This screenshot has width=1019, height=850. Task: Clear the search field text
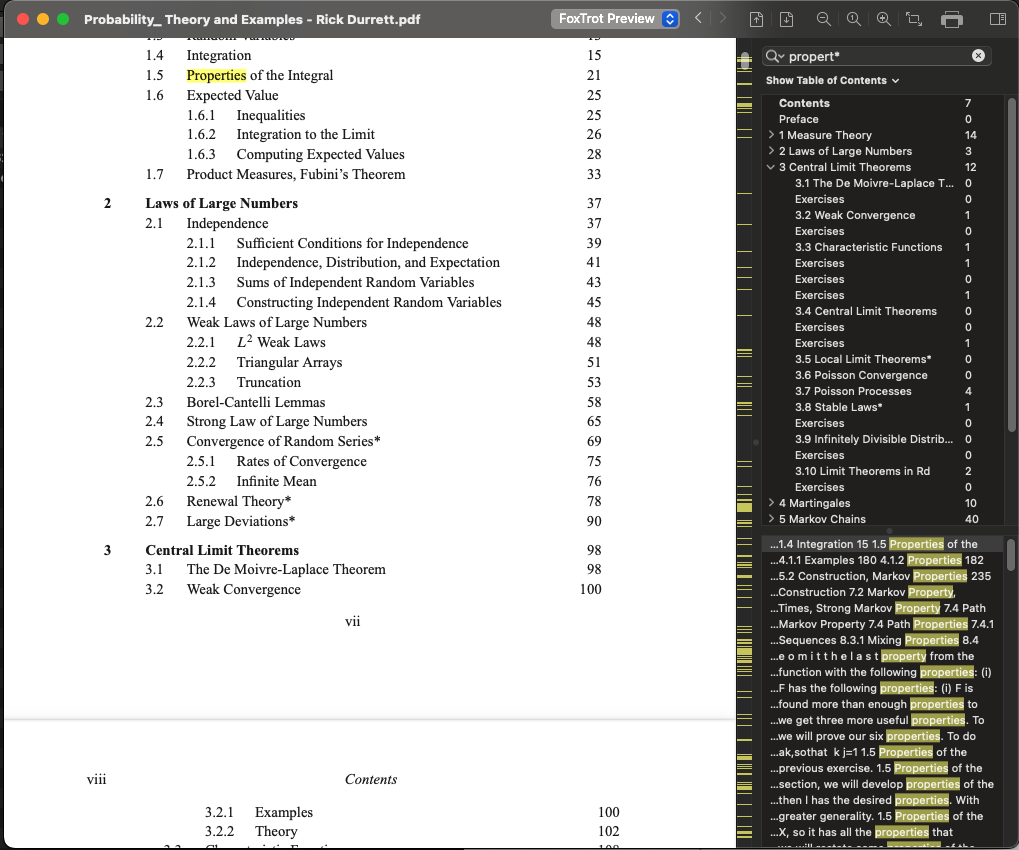coord(978,56)
